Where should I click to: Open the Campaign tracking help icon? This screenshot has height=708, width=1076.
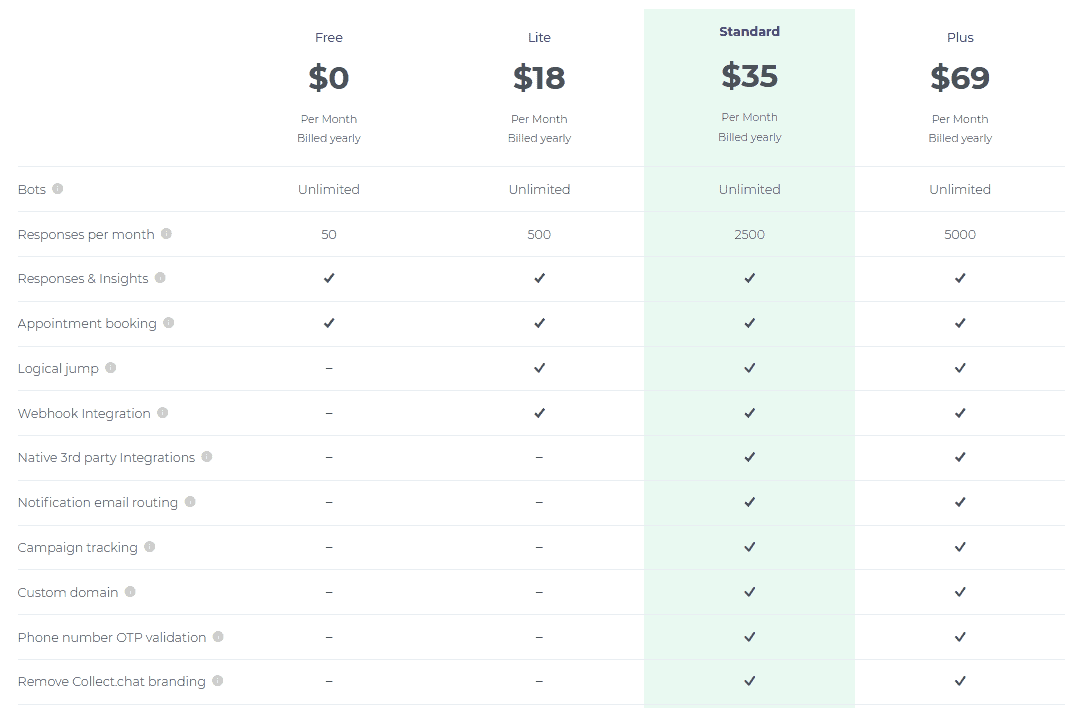click(149, 547)
